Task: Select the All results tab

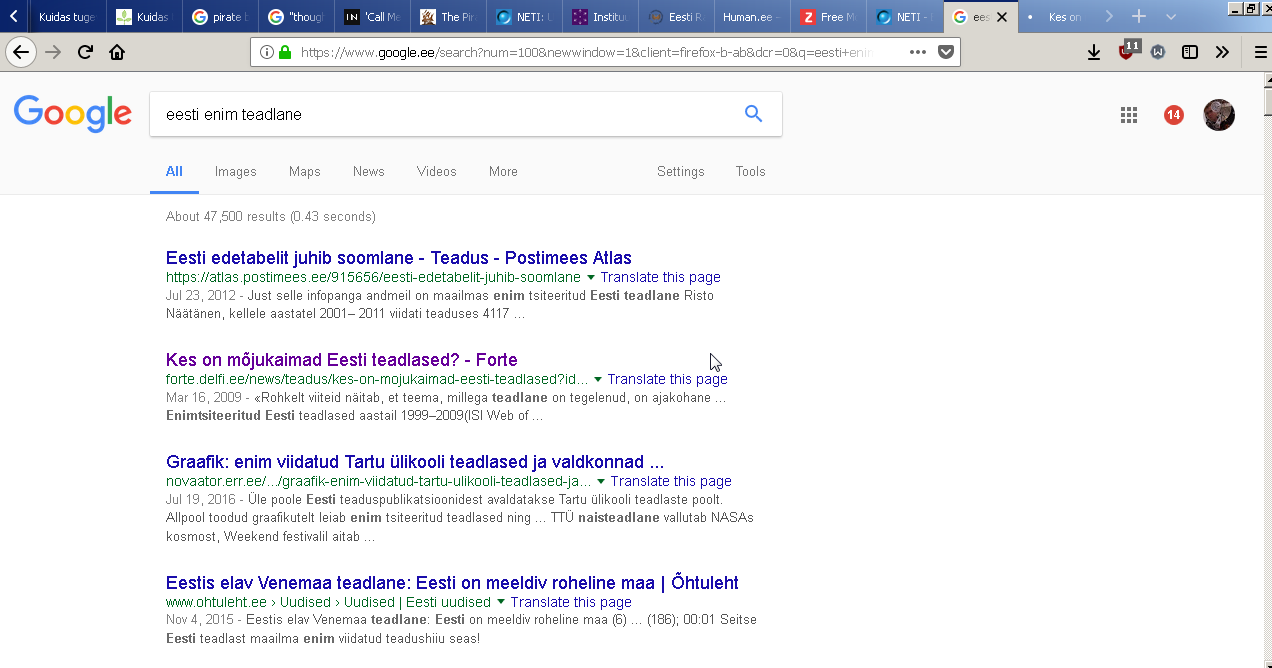Action: pyautogui.click(x=174, y=171)
